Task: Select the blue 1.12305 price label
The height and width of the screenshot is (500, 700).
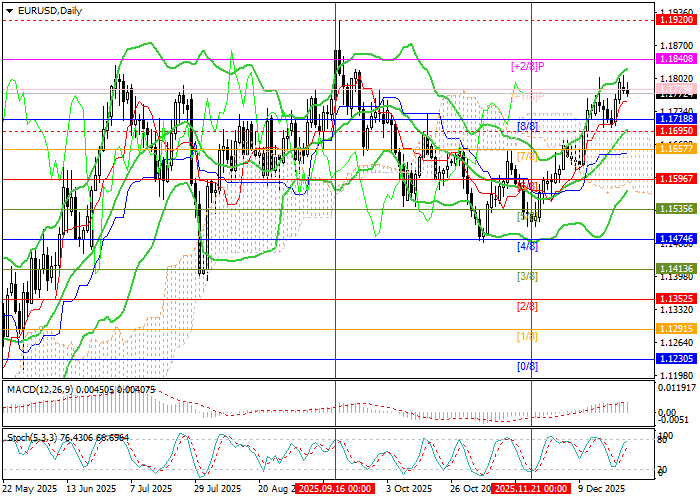Action: (x=677, y=358)
